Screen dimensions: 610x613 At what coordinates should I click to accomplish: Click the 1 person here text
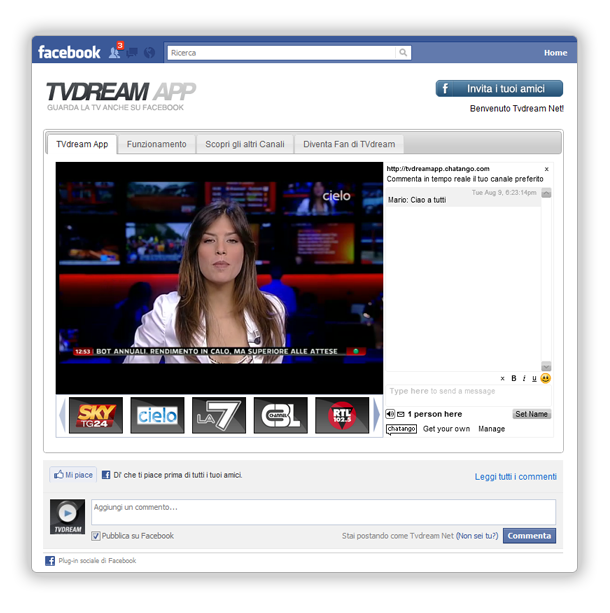coord(434,414)
